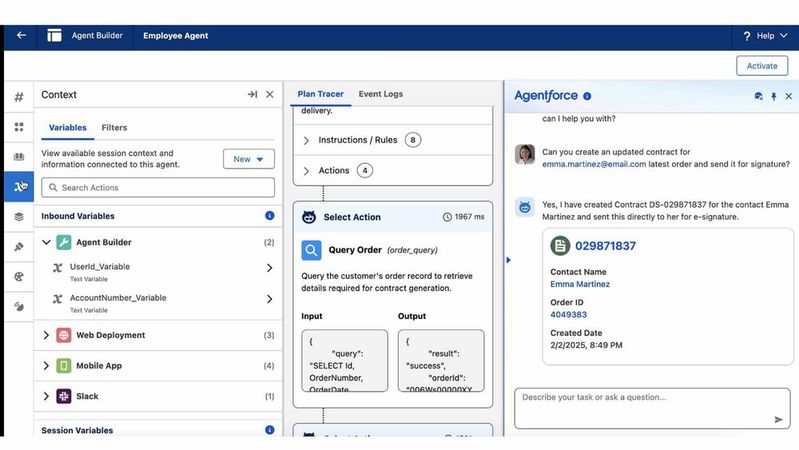
Task: Open the hashtag topics sidebar icon
Action: pyautogui.click(x=19, y=97)
